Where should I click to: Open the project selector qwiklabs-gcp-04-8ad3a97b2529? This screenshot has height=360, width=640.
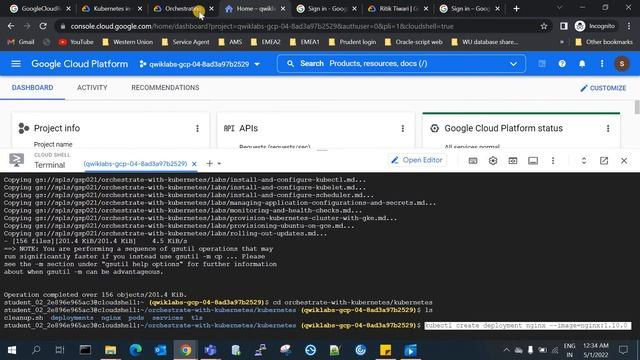(200, 64)
